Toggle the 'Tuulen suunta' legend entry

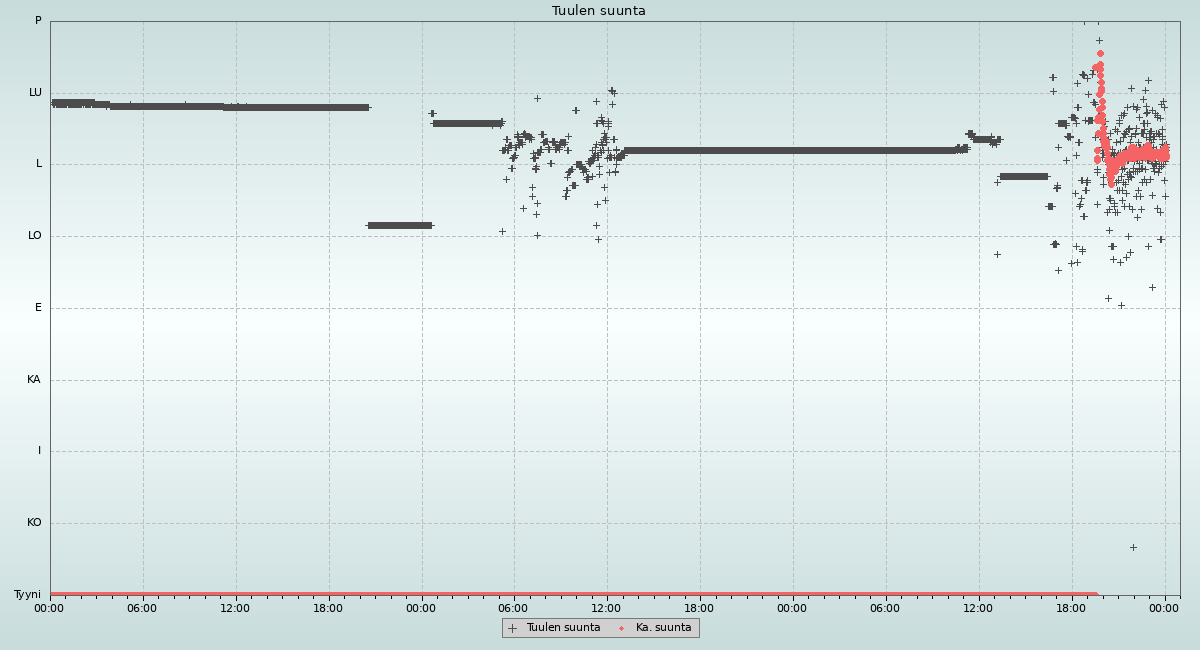(x=563, y=628)
